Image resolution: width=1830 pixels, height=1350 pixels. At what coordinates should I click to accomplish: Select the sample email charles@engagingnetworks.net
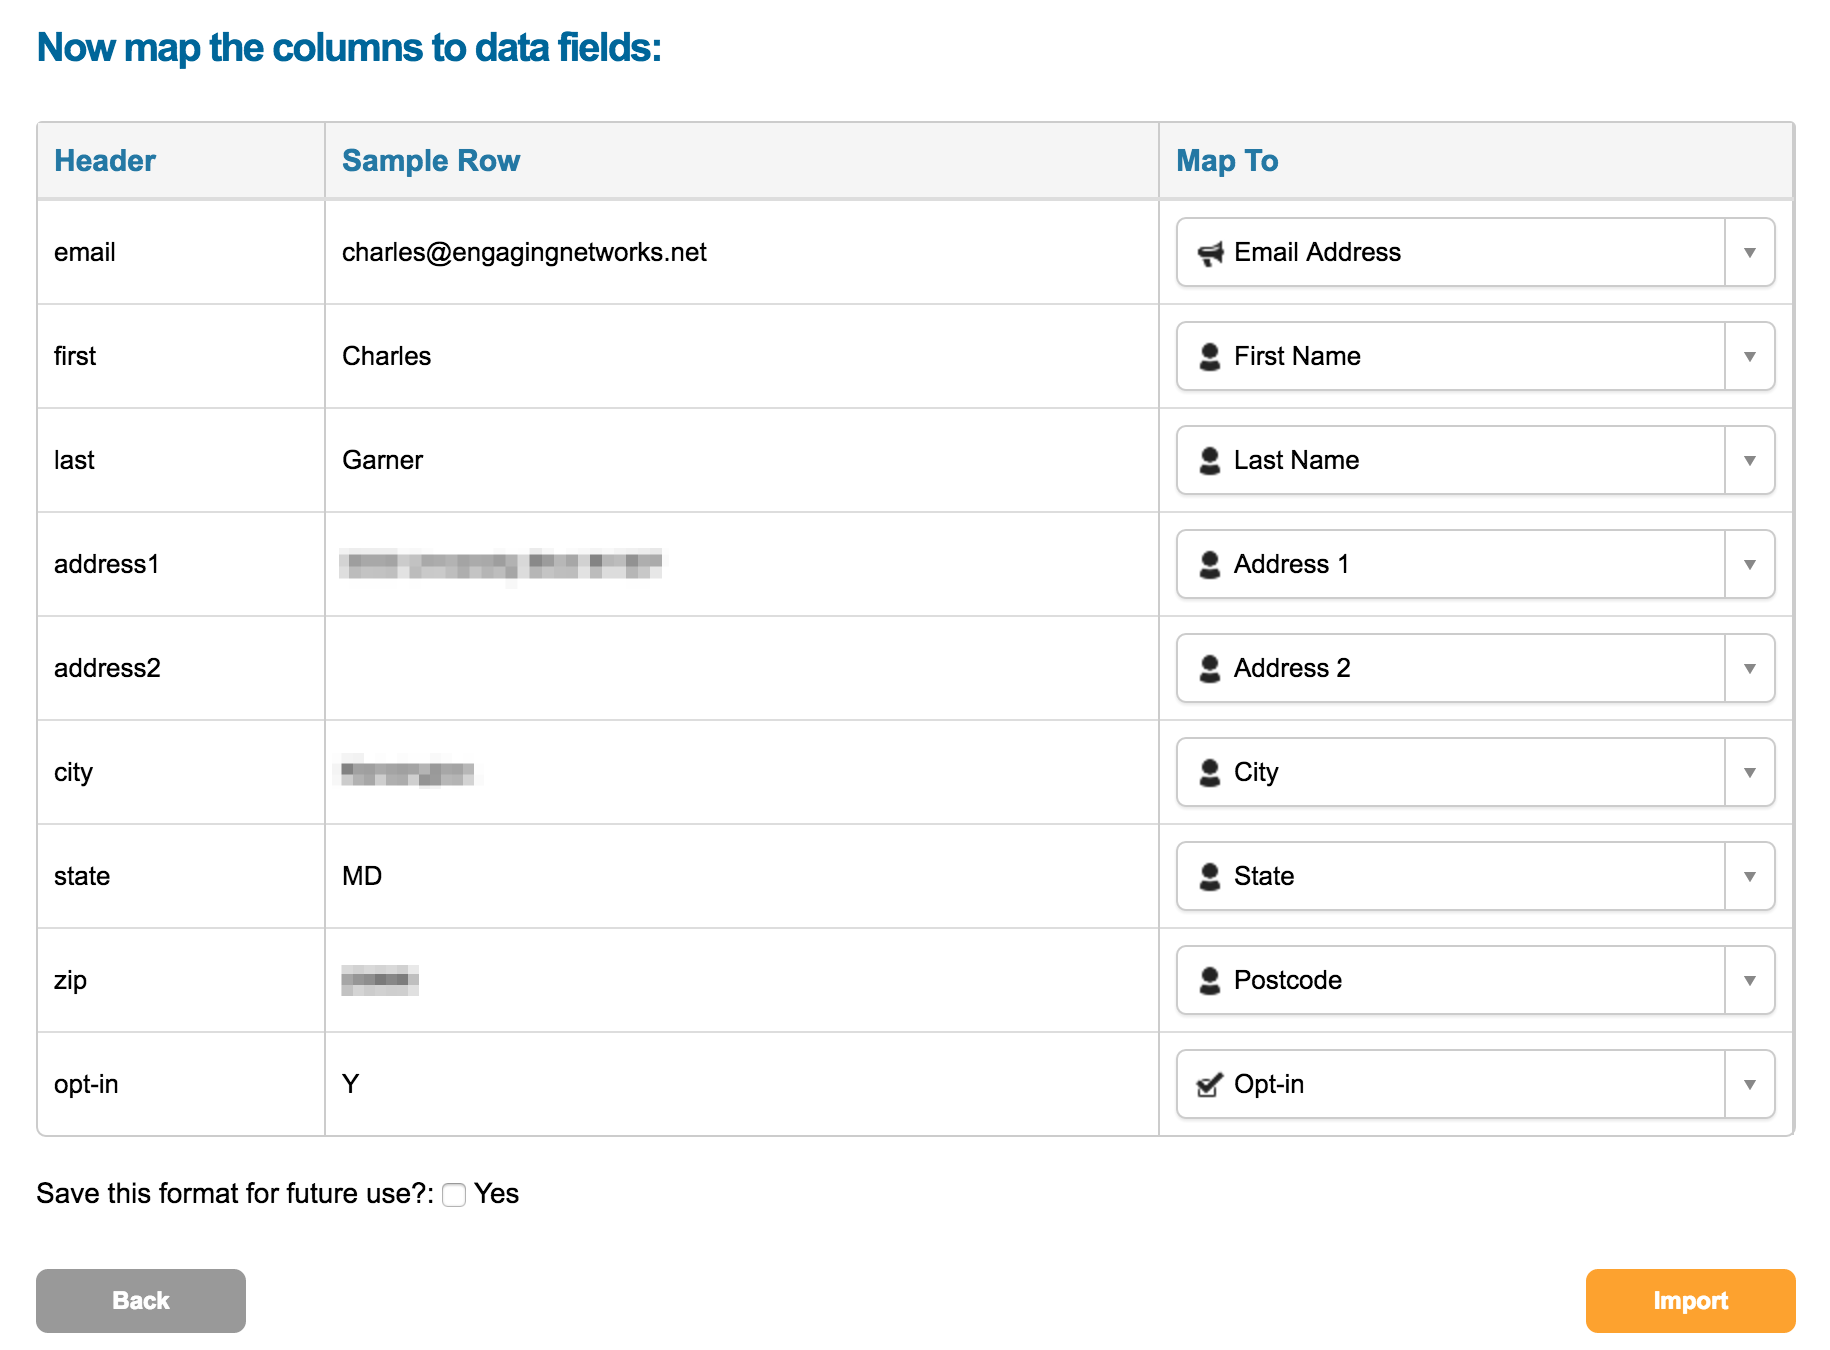tap(524, 252)
